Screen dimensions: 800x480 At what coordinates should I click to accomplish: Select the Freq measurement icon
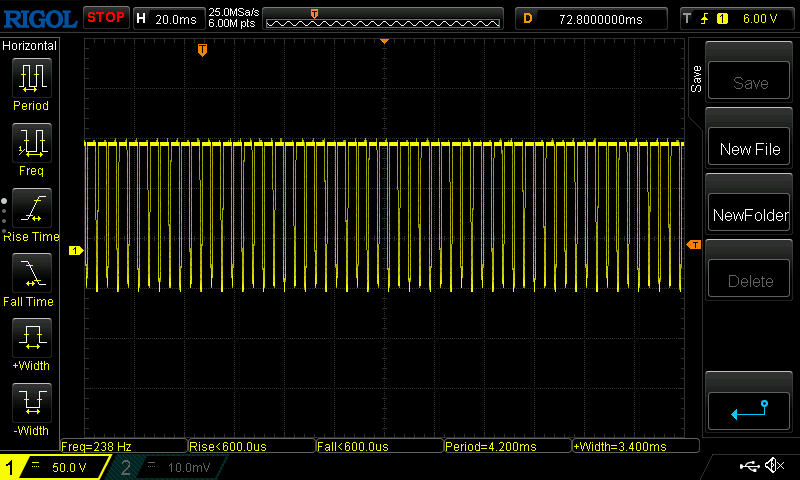coord(32,142)
